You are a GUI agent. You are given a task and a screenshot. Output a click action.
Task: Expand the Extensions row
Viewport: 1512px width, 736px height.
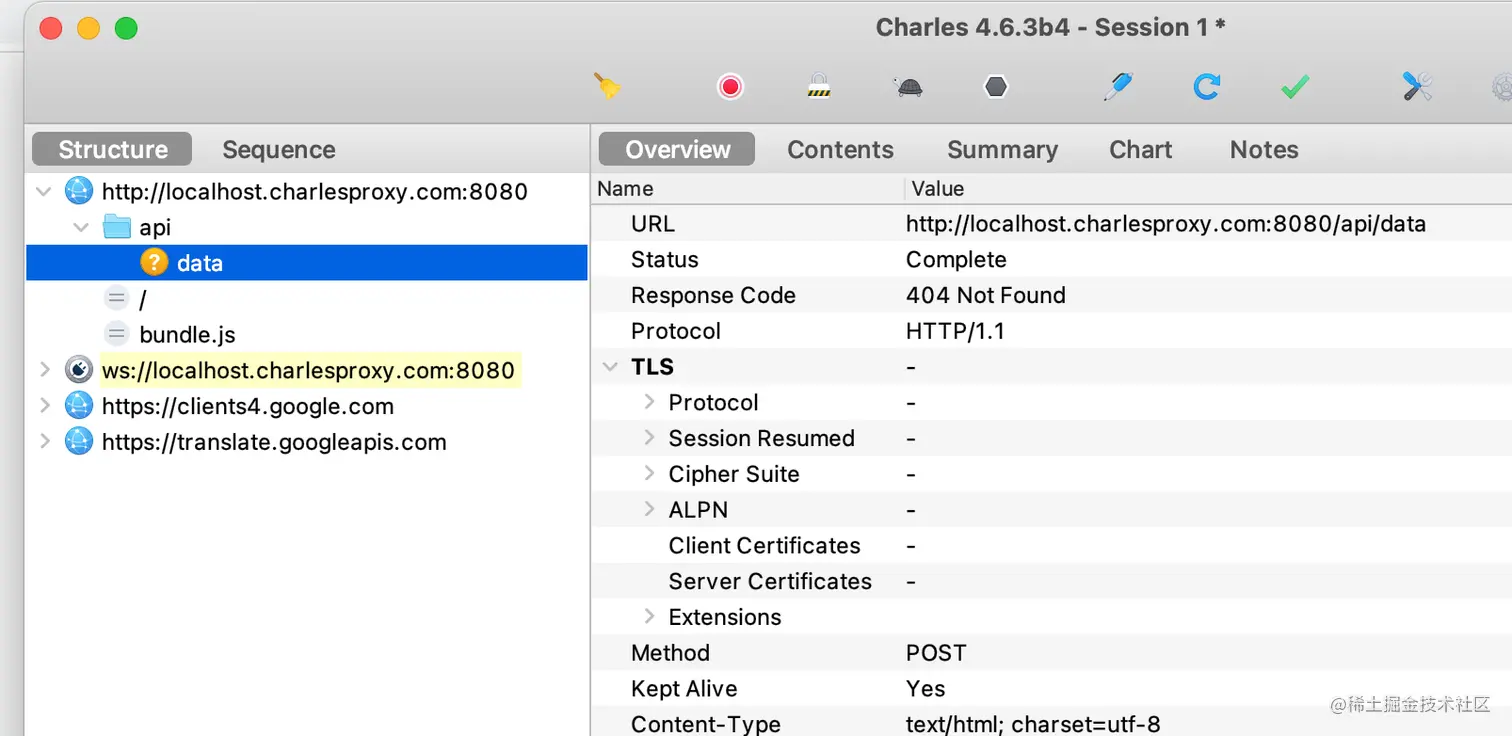pos(649,617)
